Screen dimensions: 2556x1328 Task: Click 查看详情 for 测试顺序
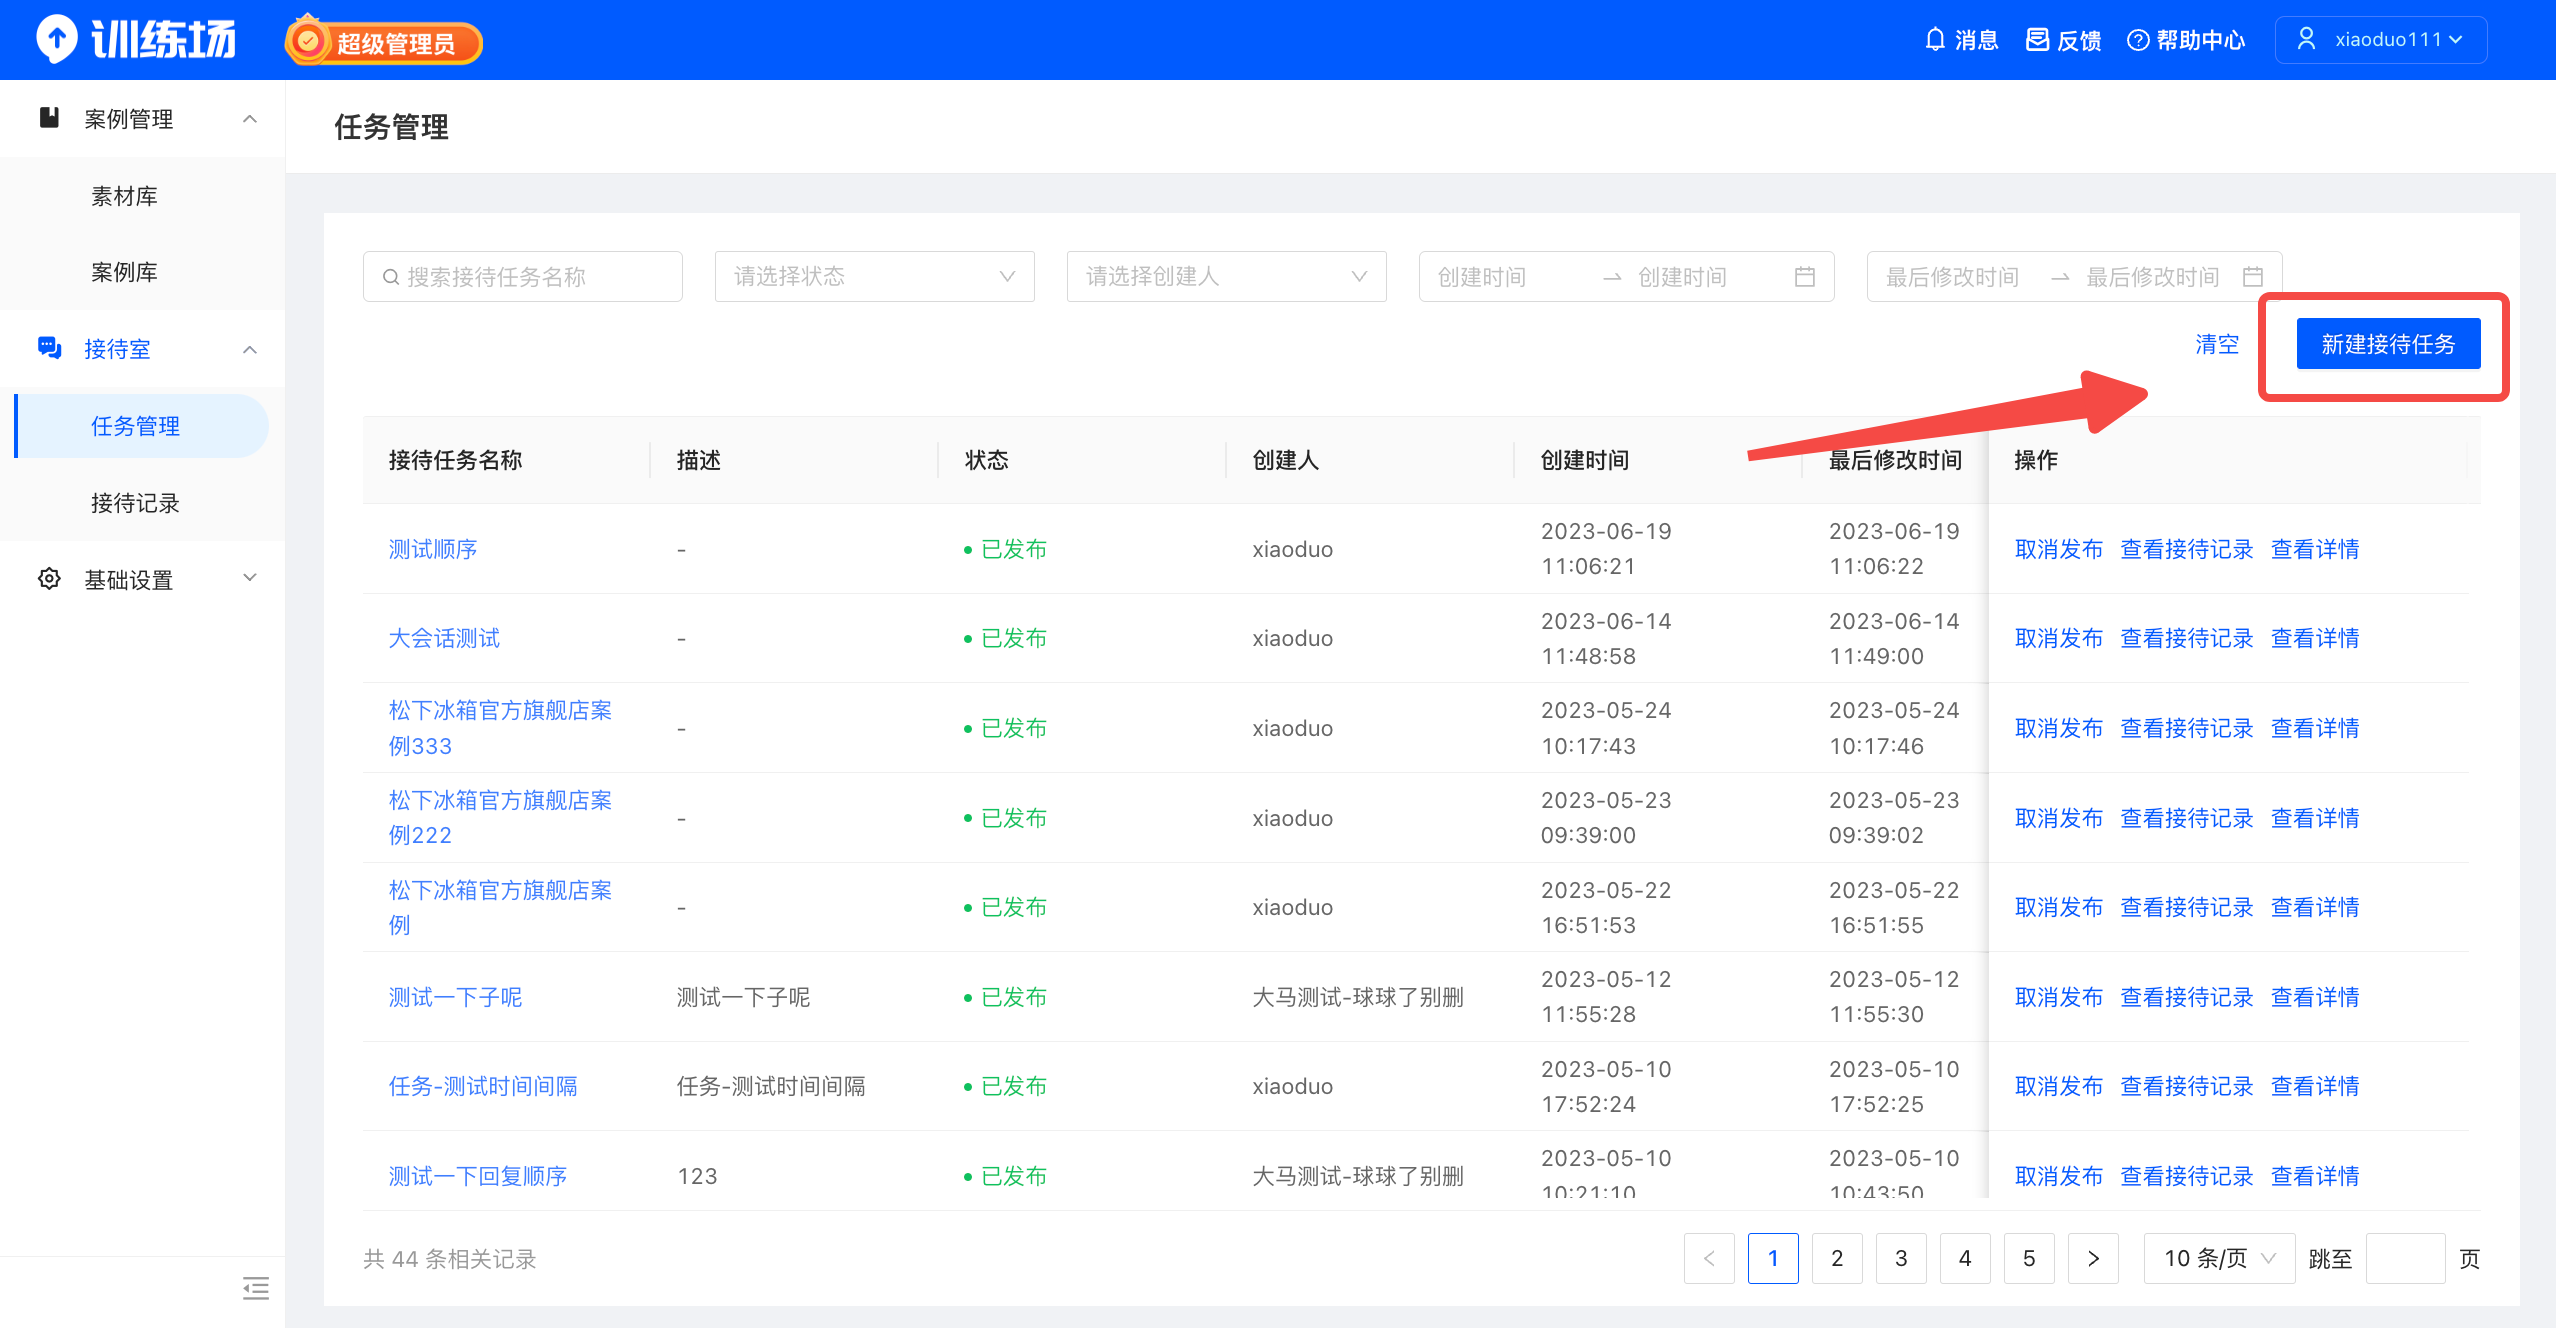[x=2315, y=549]
